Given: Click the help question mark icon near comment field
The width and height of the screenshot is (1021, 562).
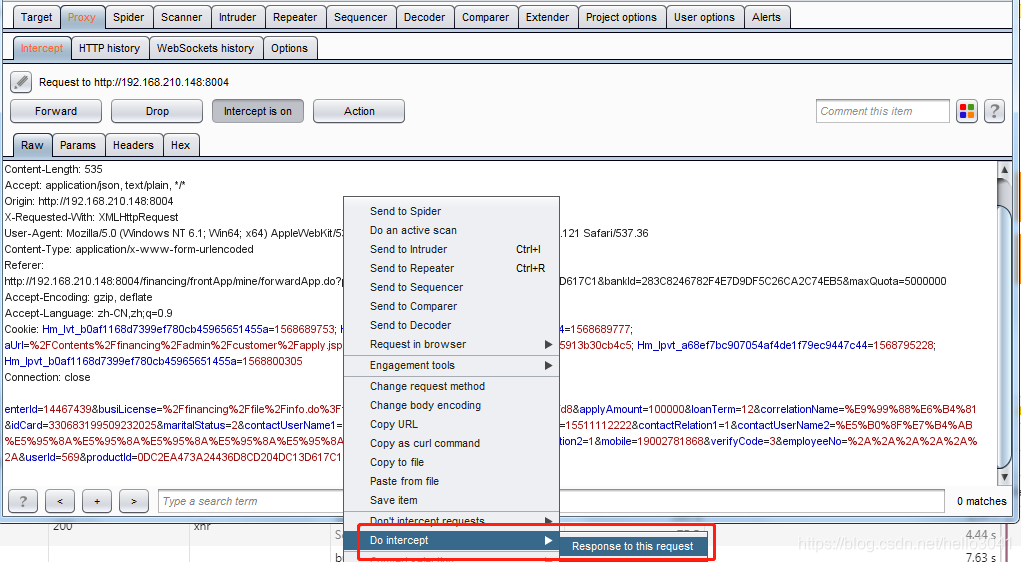Looking at the screenshot, I should (x=994, y=111).
